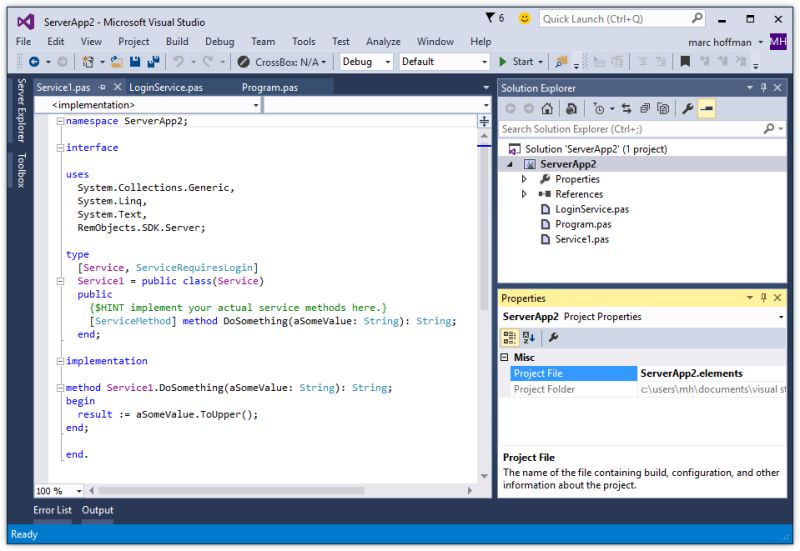
Task: Collapse the ServerApp2 project node
Action: click(510, 164)
